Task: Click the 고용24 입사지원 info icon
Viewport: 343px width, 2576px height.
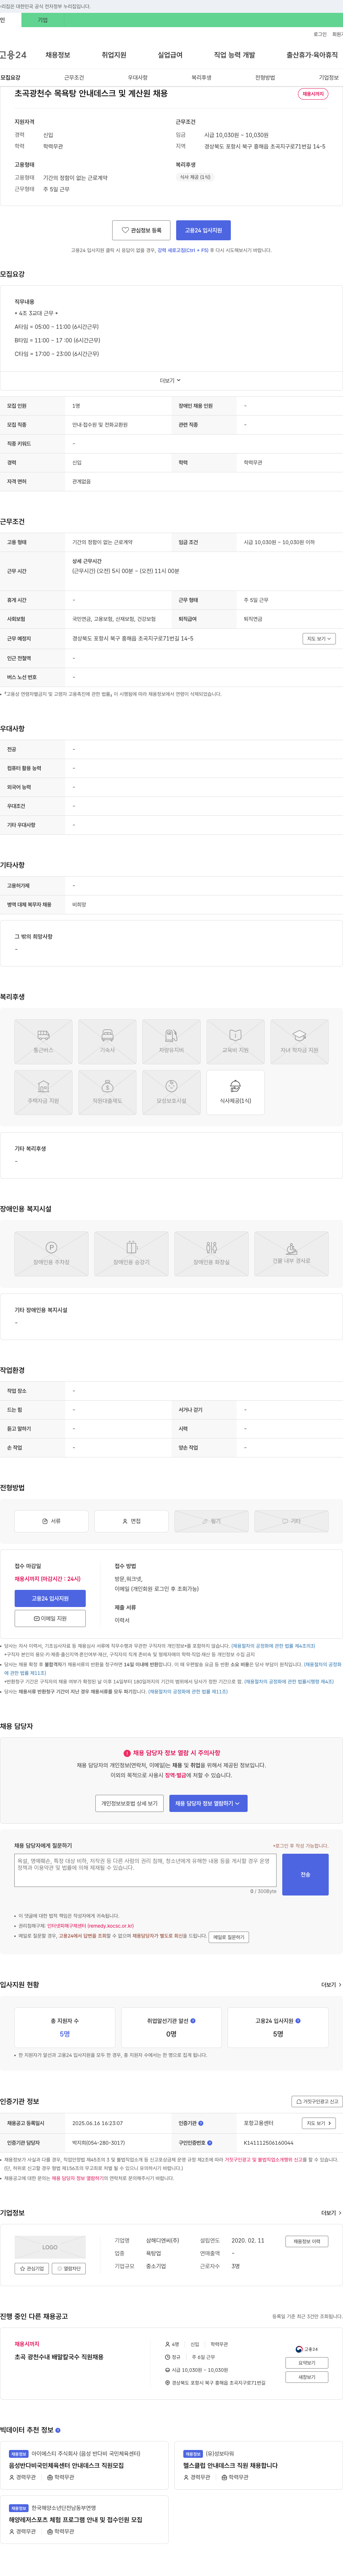Action: (x=298, y=2021)
